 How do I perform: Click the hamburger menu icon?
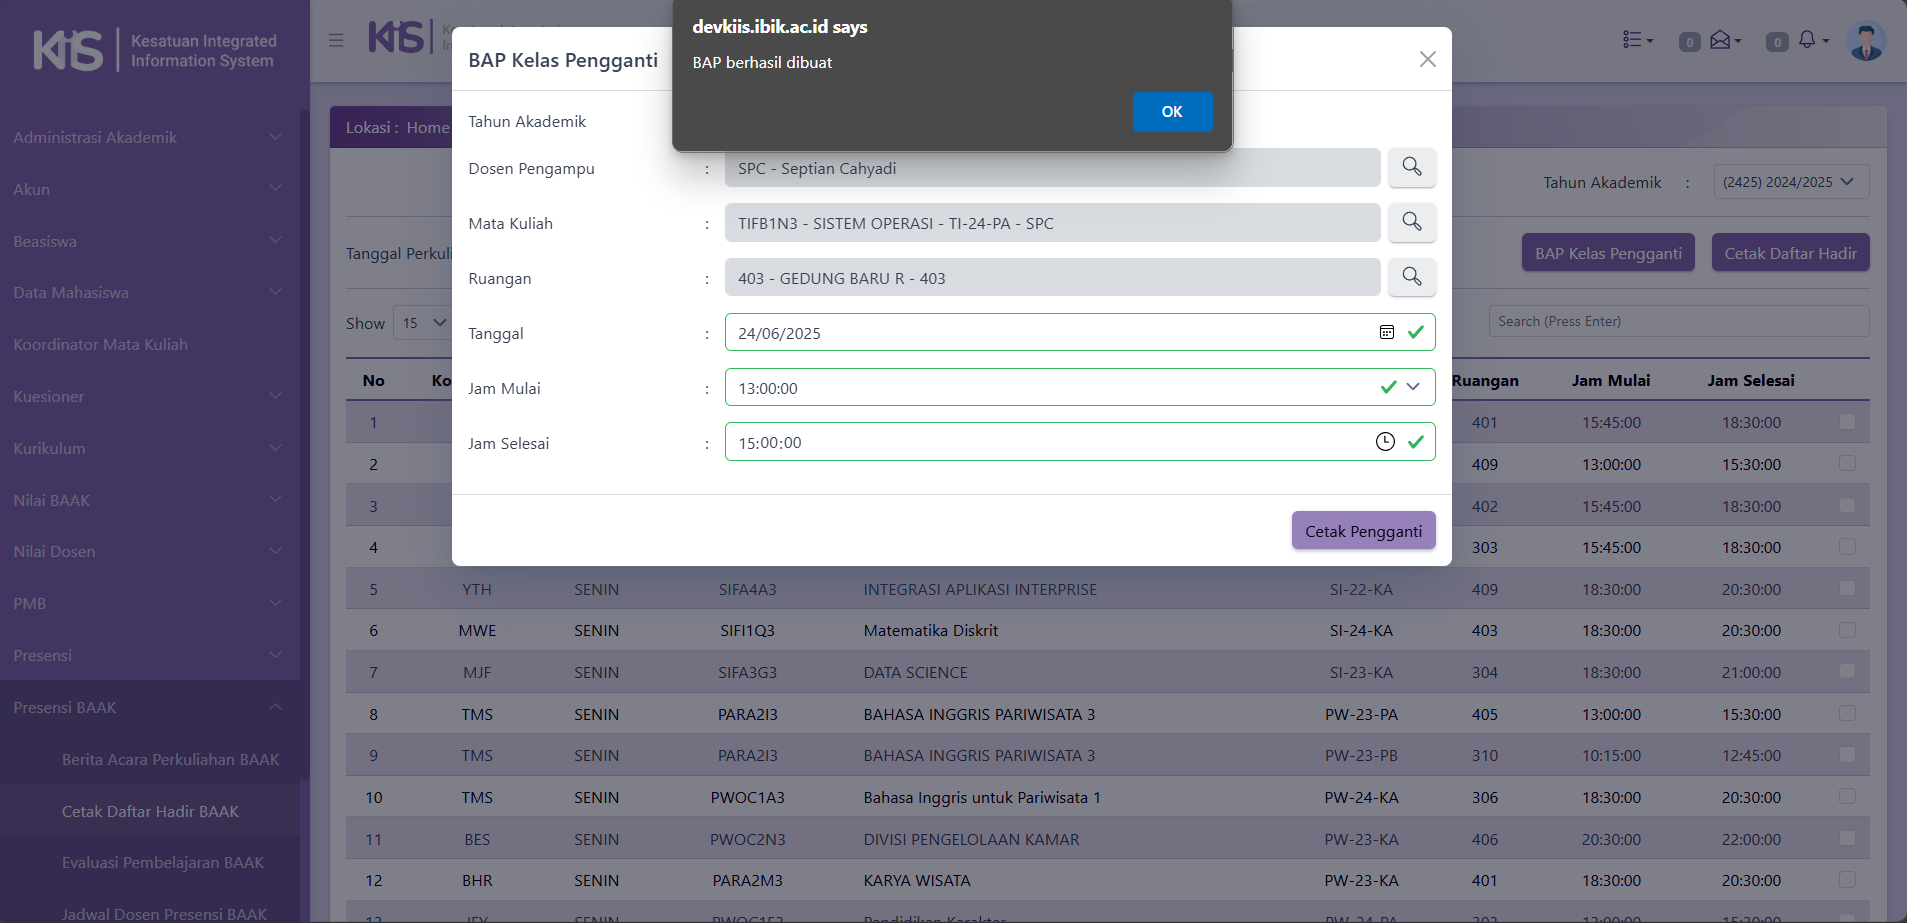click(x=336, y=40)
